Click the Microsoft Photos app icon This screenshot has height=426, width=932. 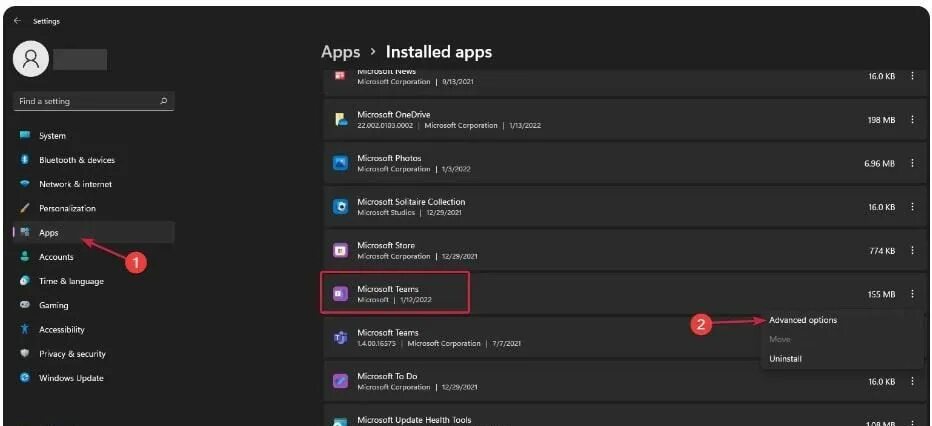[340, 163]
